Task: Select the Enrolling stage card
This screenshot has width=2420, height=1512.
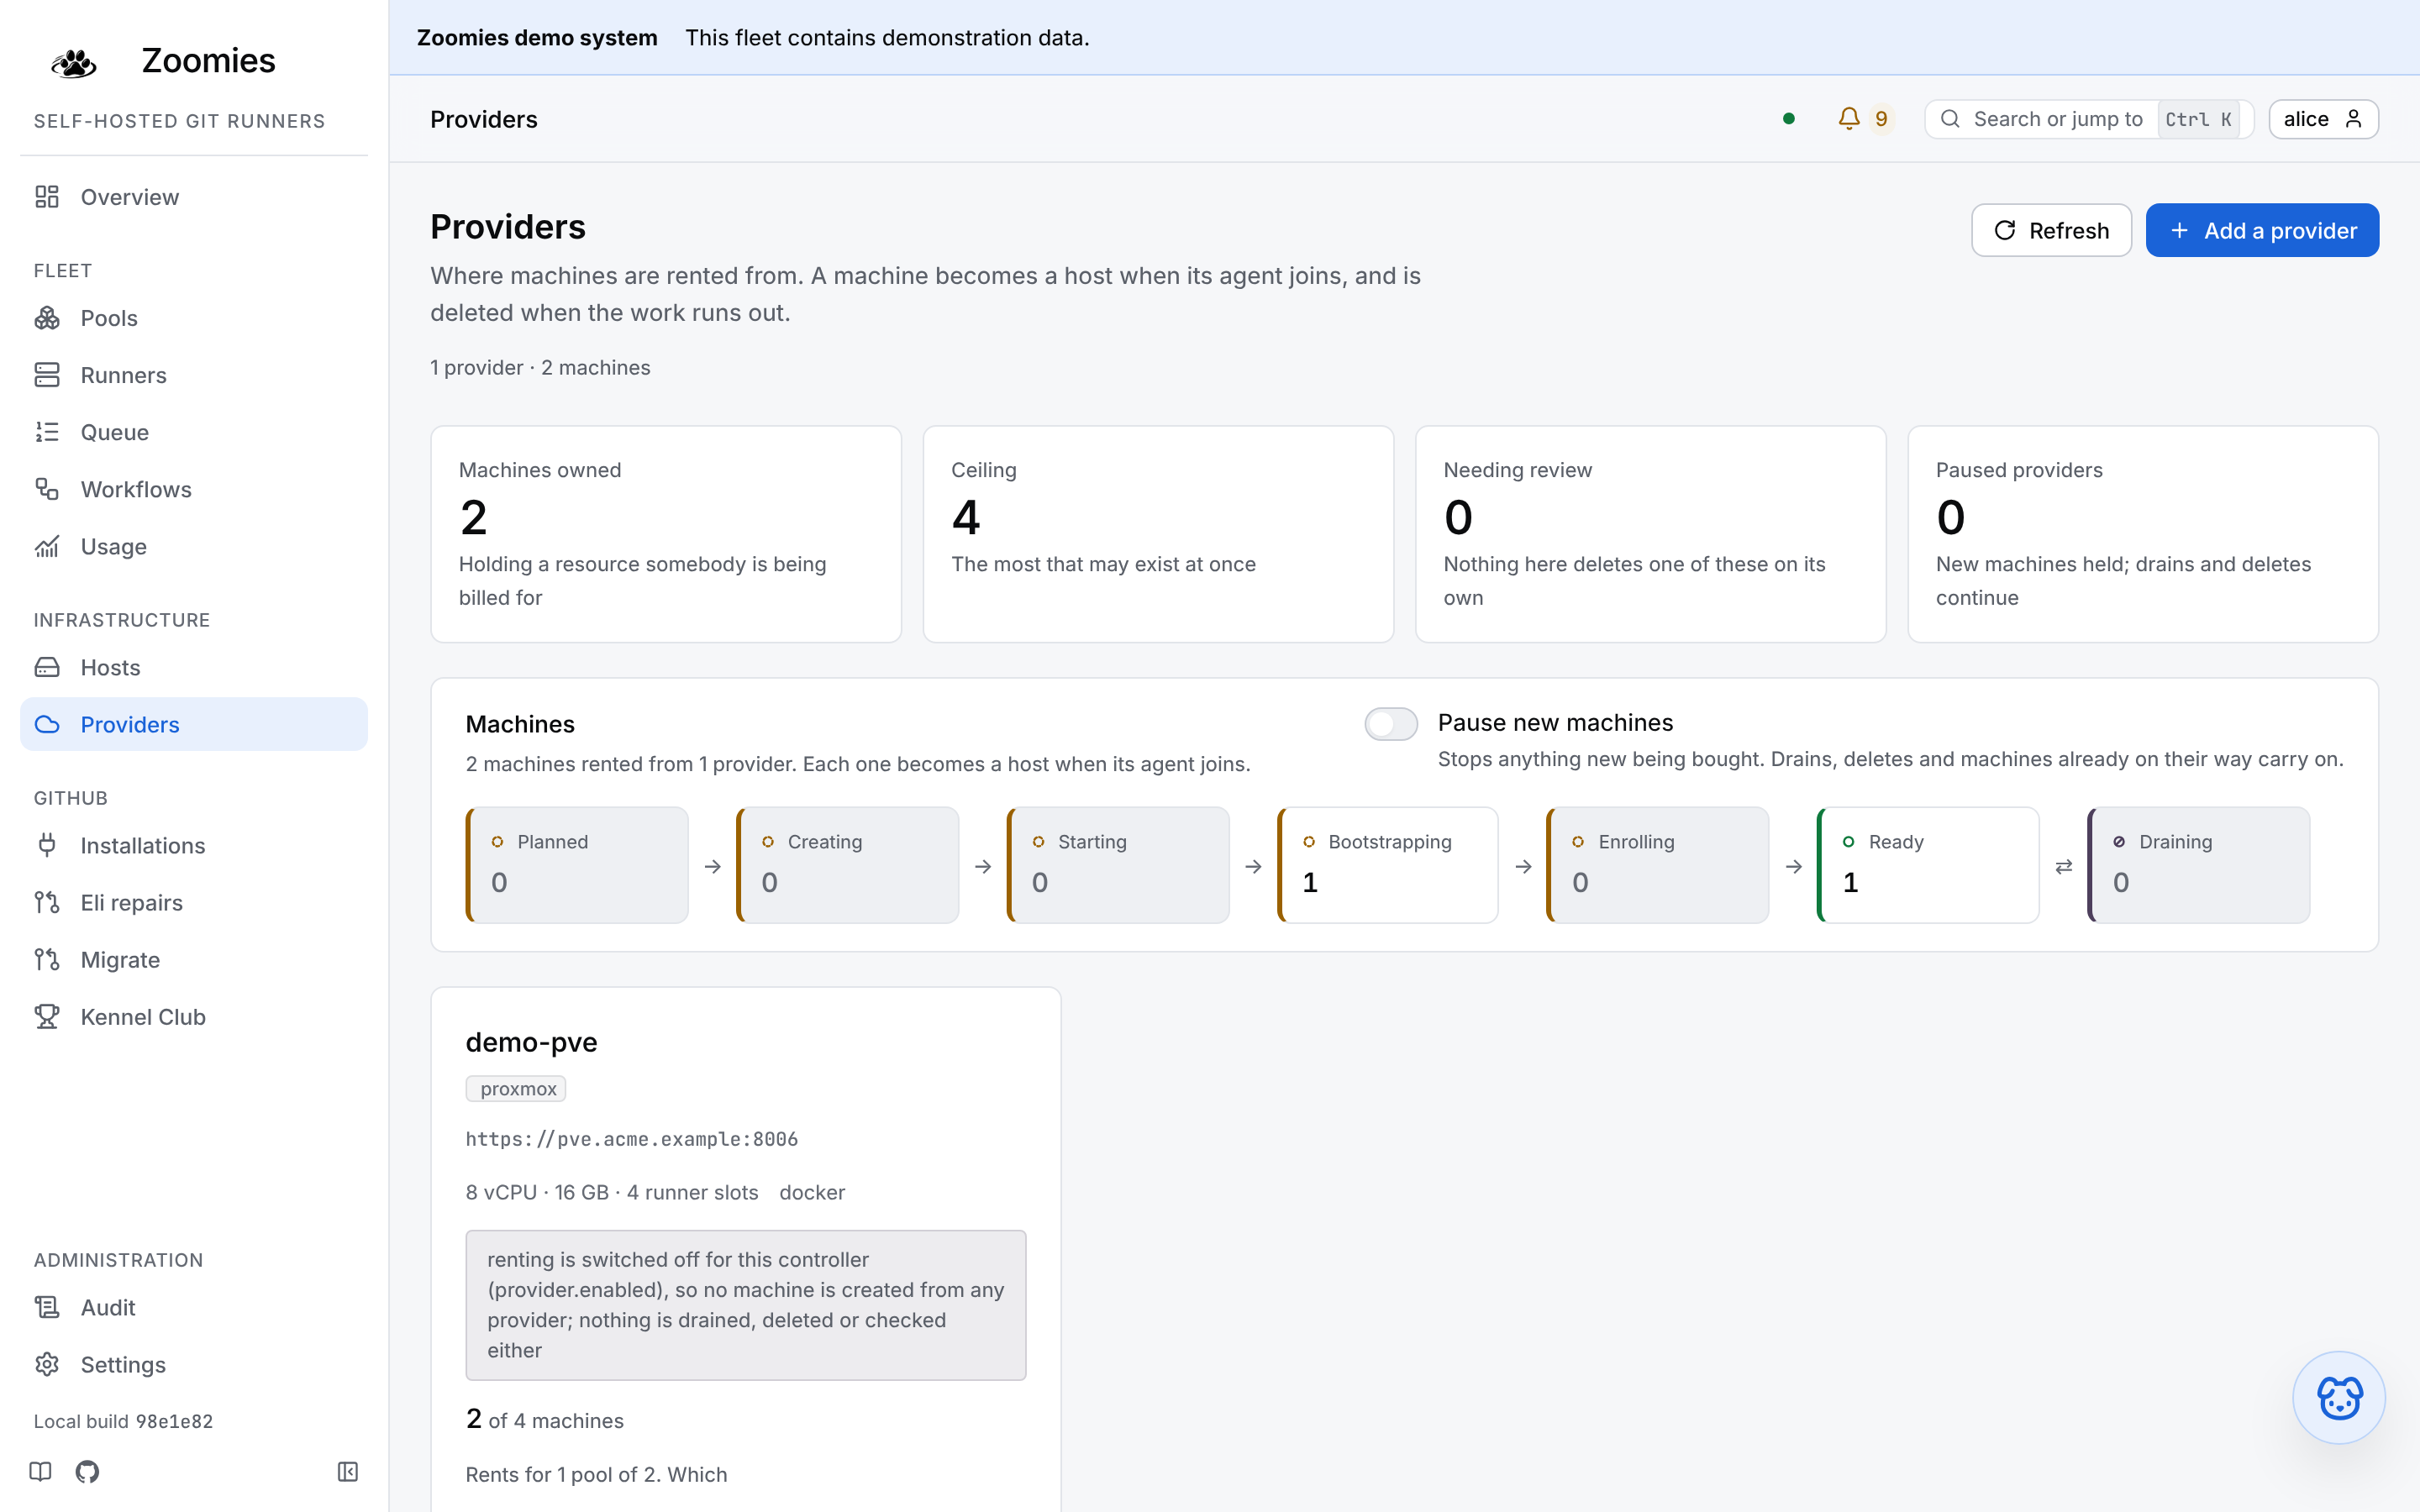Action: pos(1658,865)
